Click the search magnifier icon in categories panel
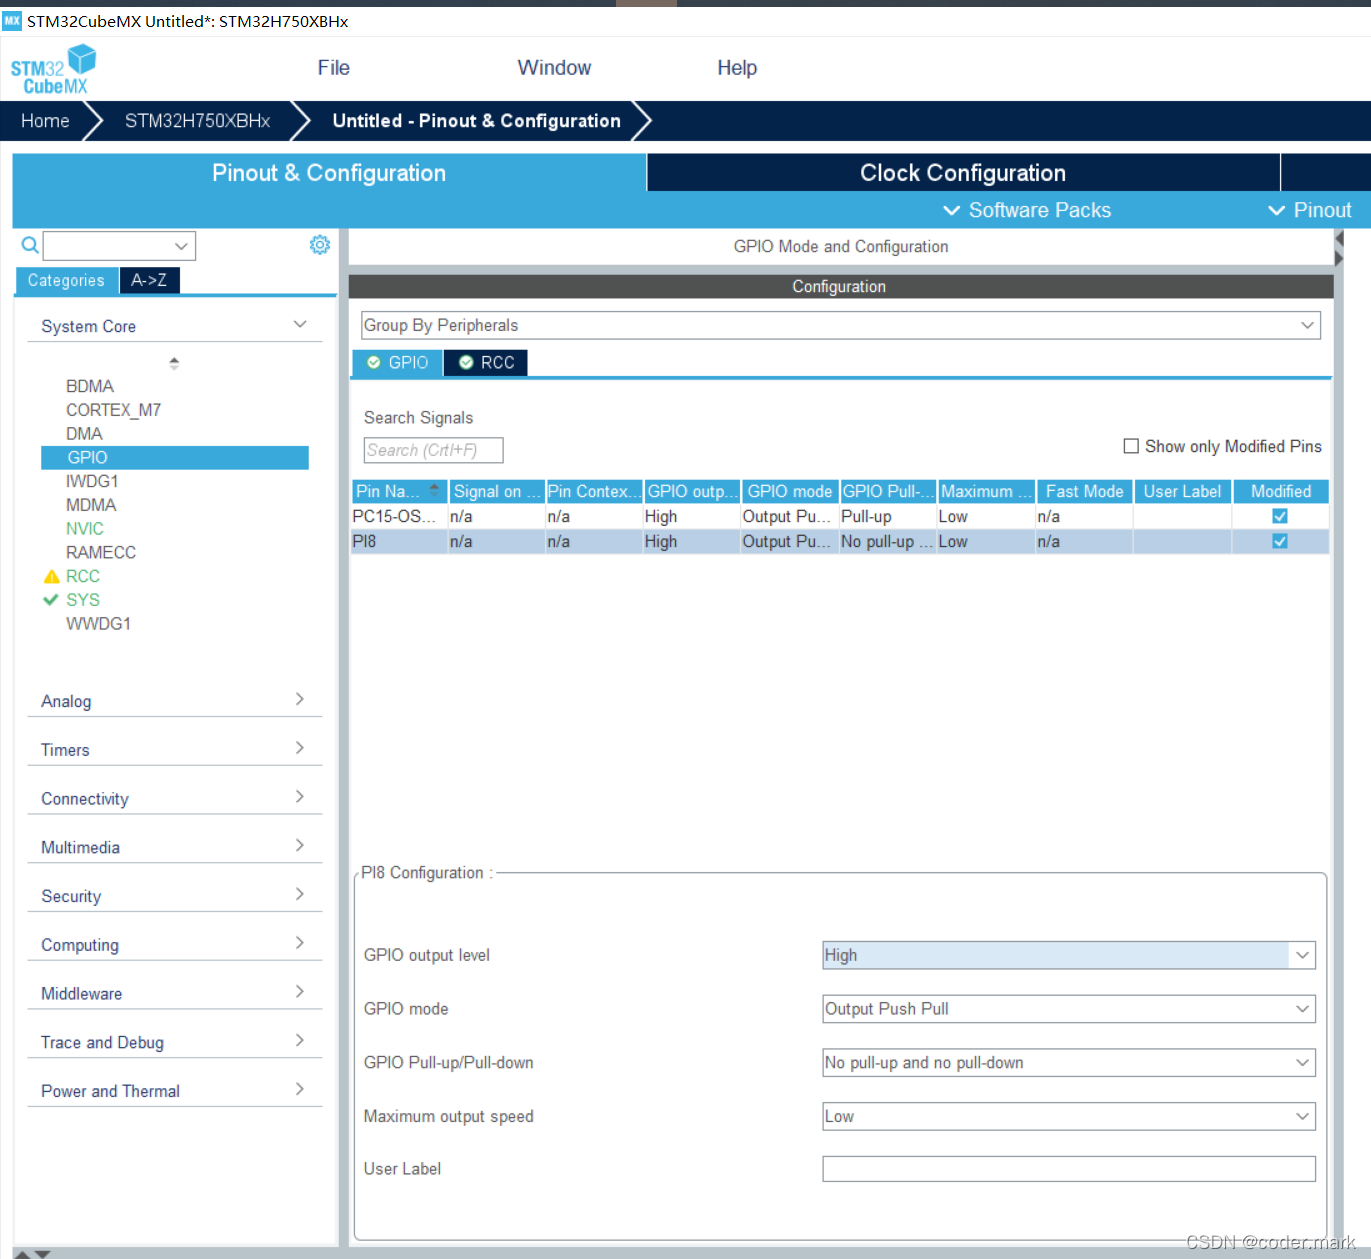This screenshot has height=1259, width=1371. point(30,245)
